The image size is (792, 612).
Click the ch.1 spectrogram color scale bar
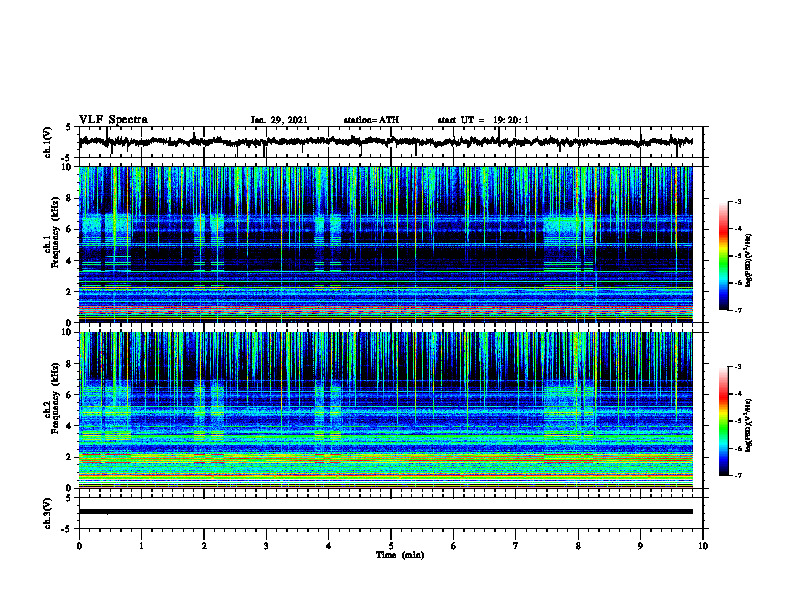coord(724,256)
